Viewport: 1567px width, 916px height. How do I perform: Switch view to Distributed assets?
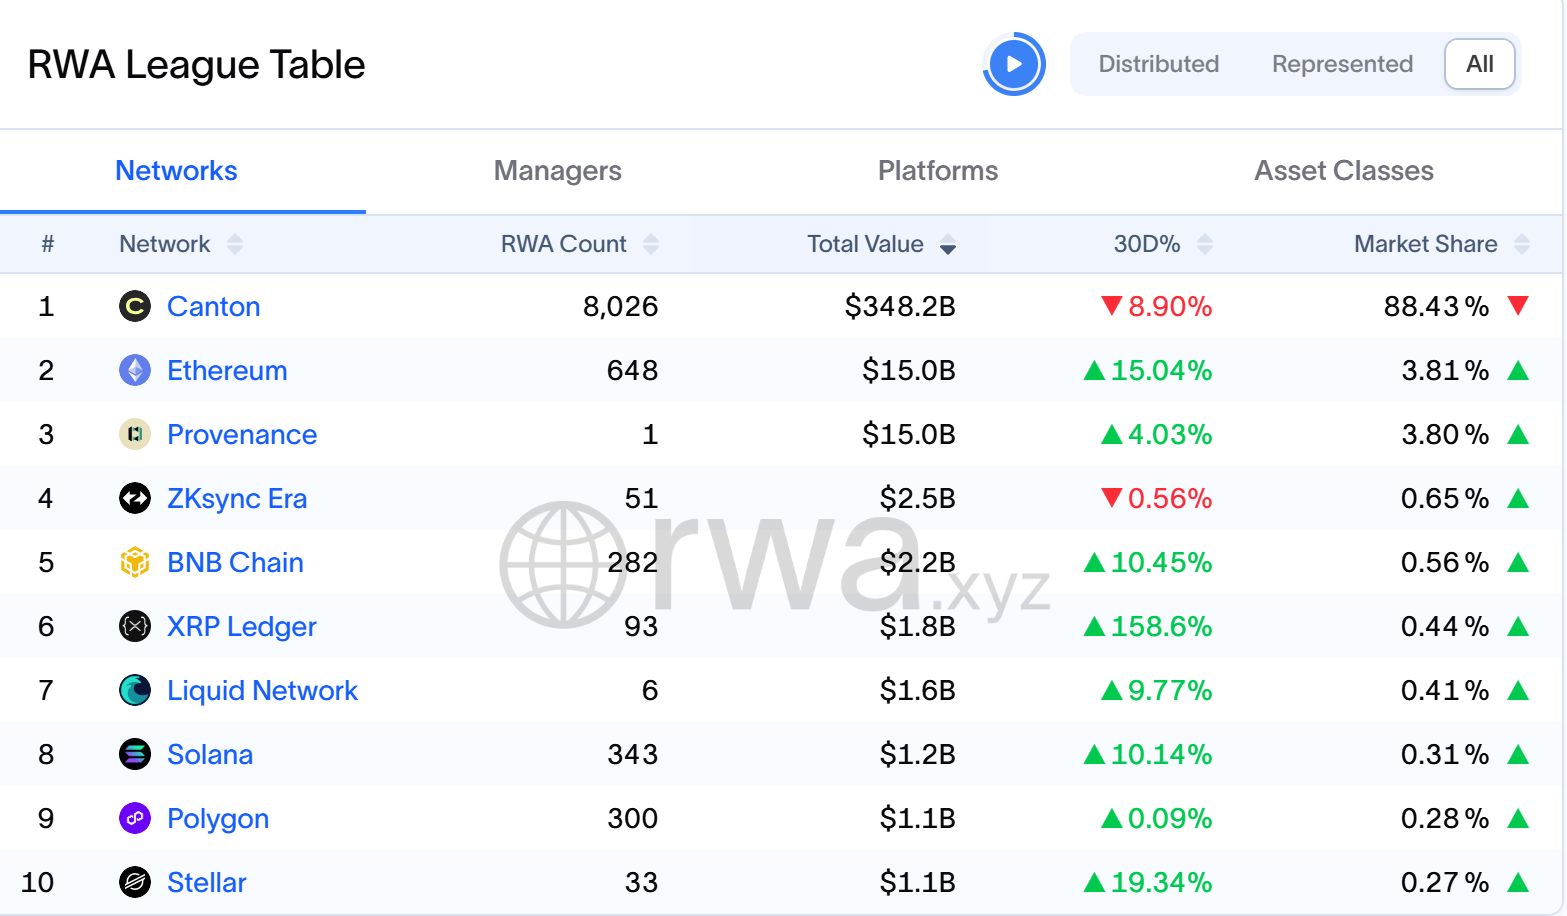[x=1158, y=63]
